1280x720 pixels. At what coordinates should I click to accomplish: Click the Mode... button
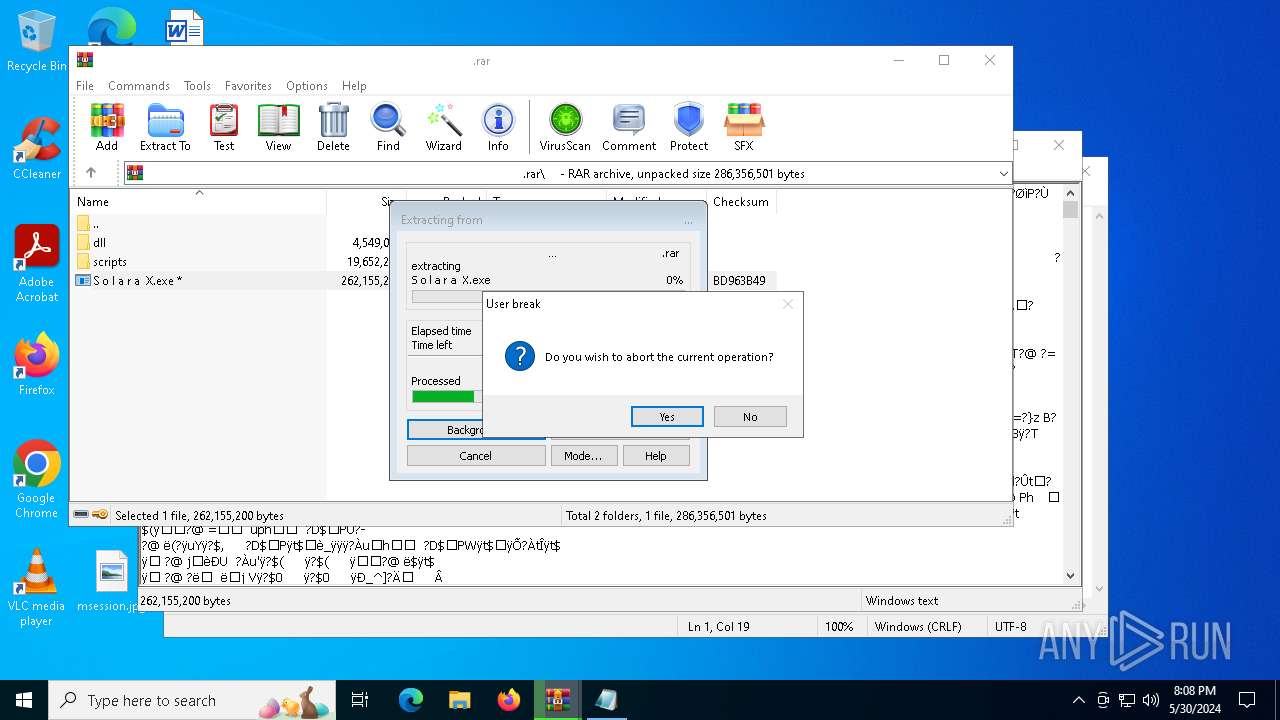click(583, 456)
